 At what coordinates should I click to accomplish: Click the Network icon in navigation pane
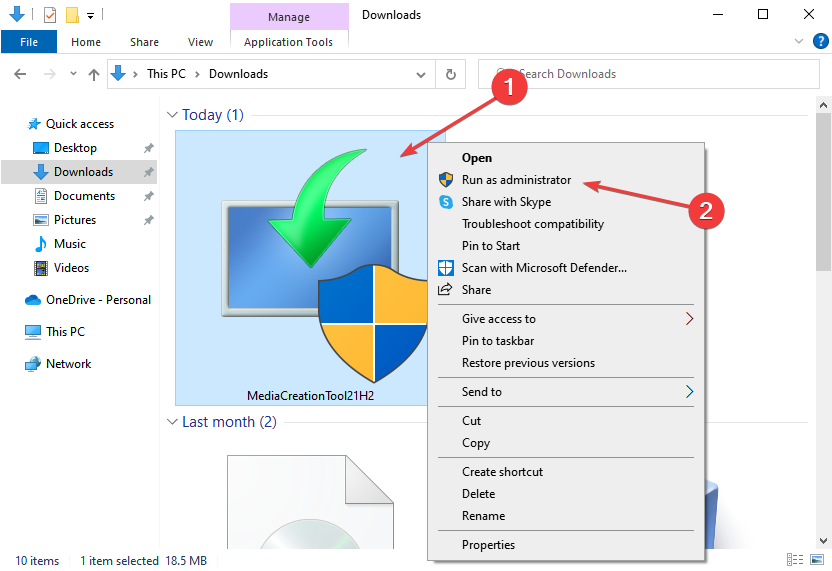(x=32, y=364)
